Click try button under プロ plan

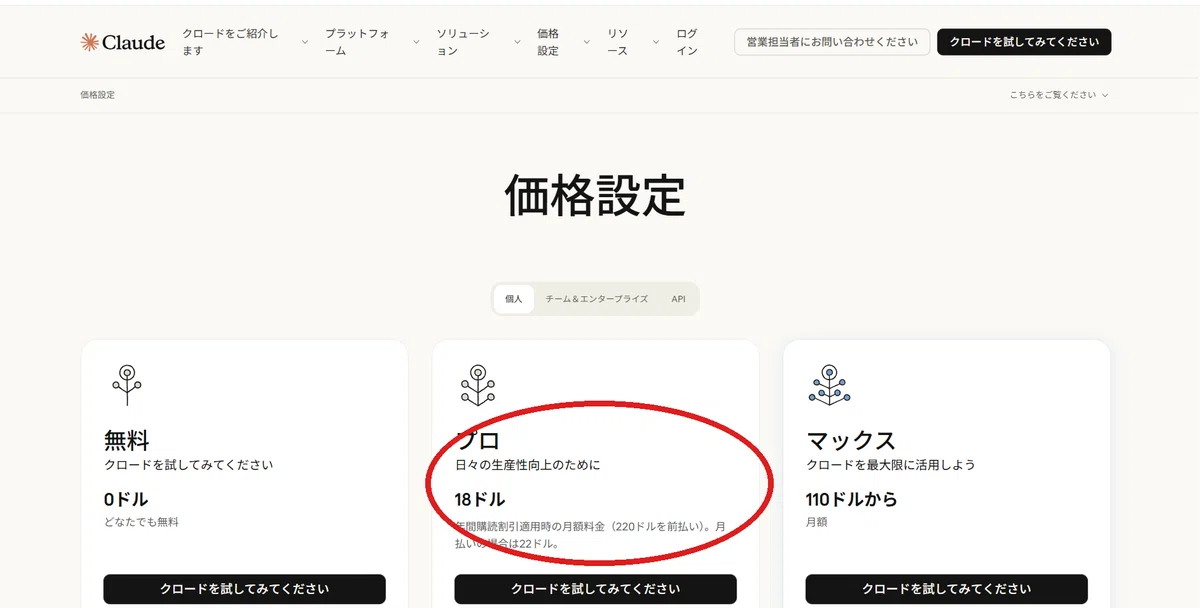coord(595,589)
